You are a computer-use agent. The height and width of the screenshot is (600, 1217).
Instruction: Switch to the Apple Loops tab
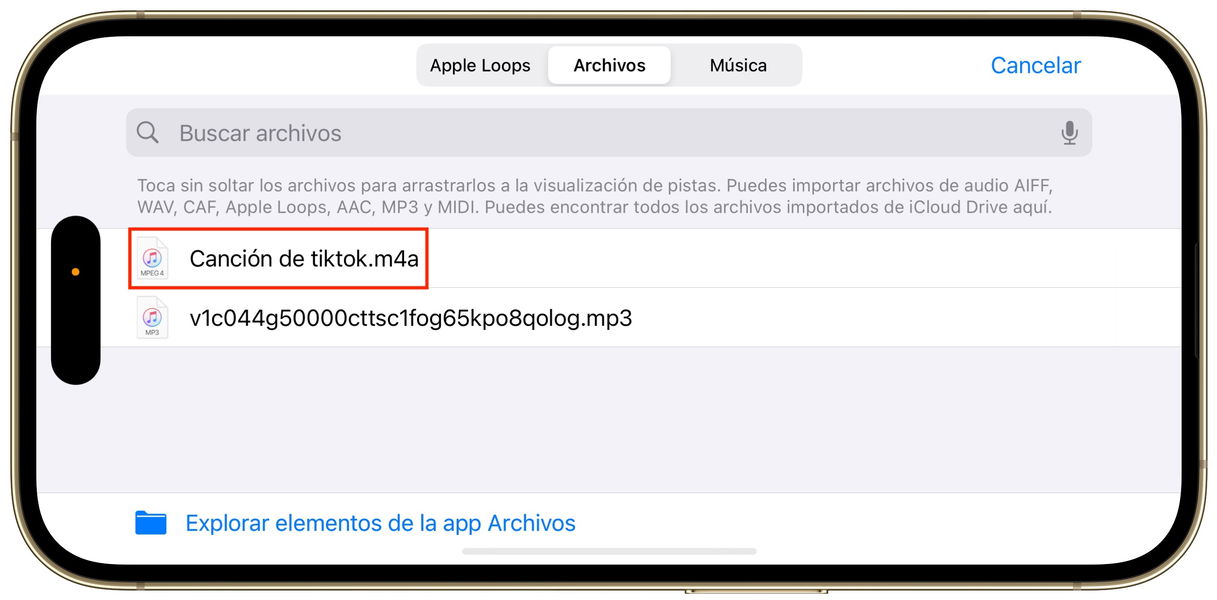pyautogui.click(x=480, y=66)
